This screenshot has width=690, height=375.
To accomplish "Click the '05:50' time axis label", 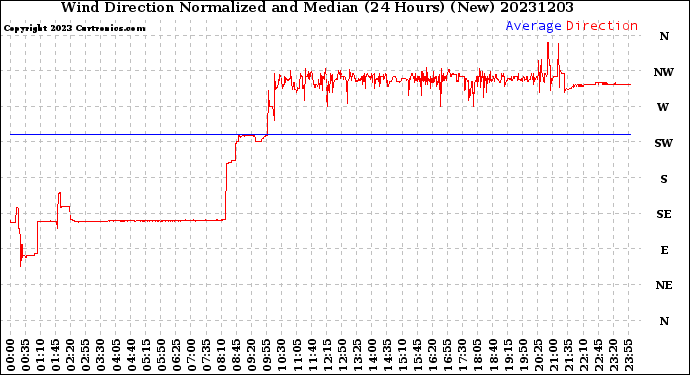I will pyautogui.click(x=161, y=355).
